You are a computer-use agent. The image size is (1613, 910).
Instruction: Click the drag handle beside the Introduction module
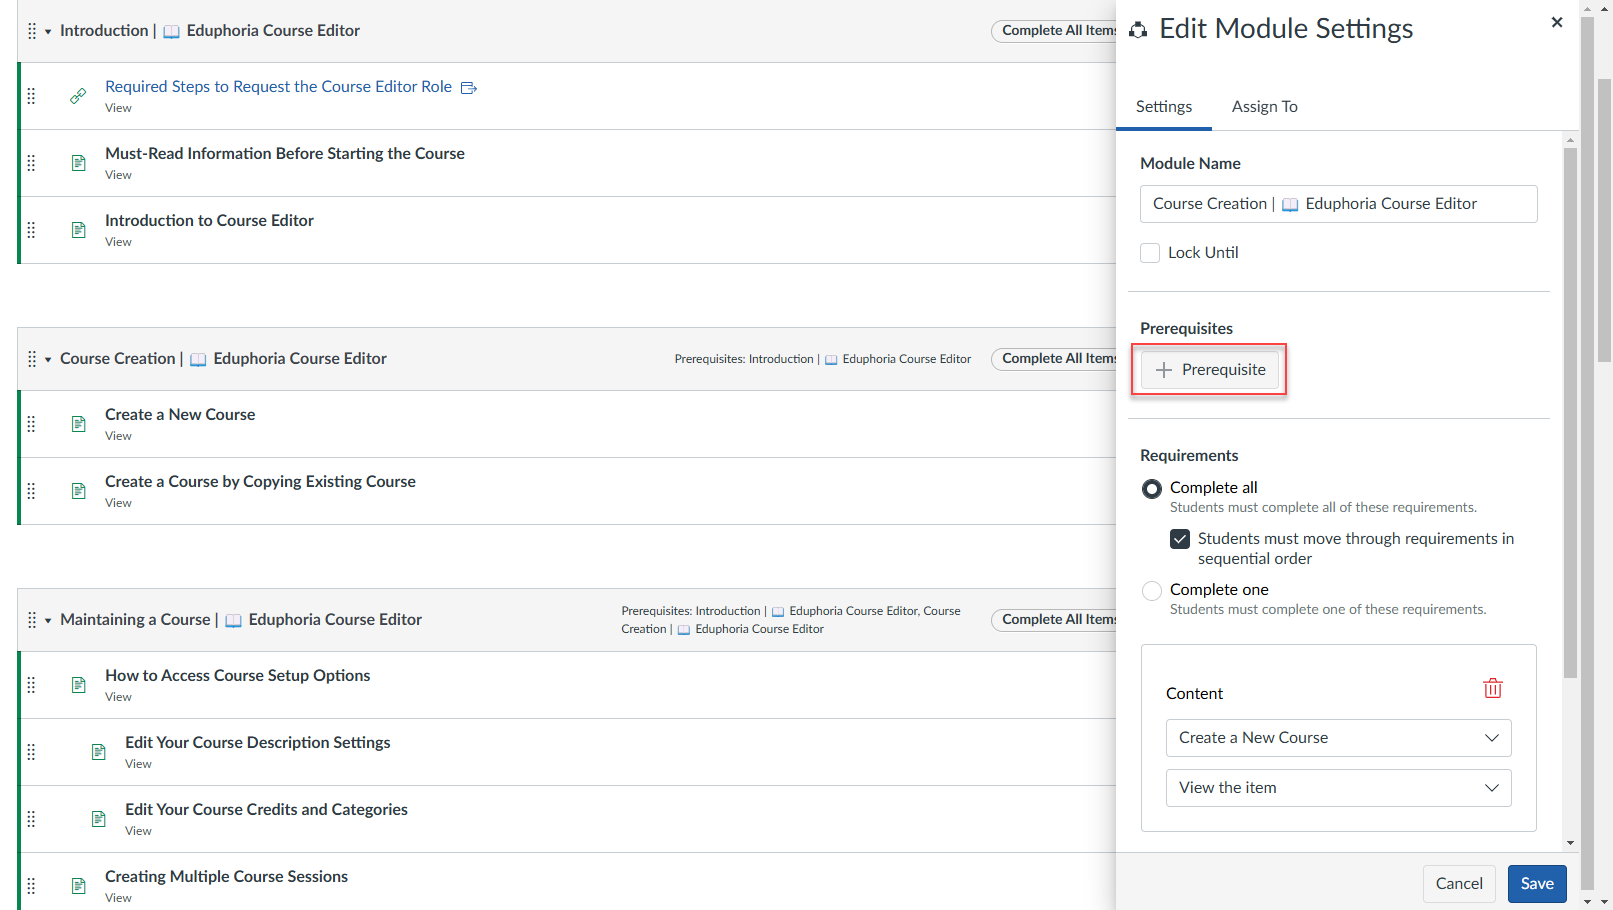(x=31, y=30)
